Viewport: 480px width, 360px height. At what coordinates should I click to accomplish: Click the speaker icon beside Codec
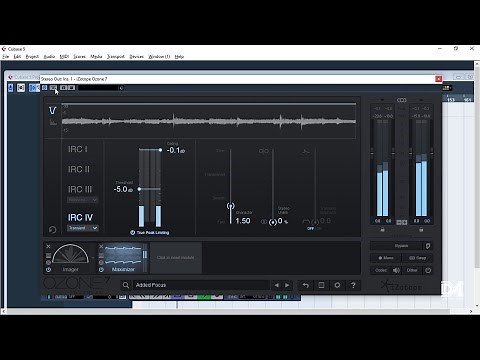(396, 270)
